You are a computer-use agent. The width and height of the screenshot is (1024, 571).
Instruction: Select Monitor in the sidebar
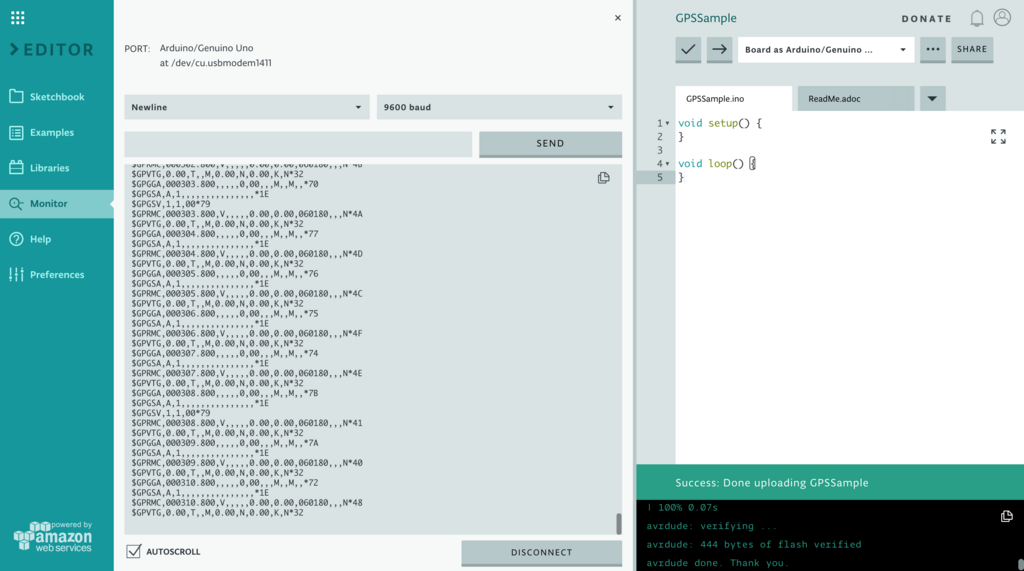click(x=57, y=203)
